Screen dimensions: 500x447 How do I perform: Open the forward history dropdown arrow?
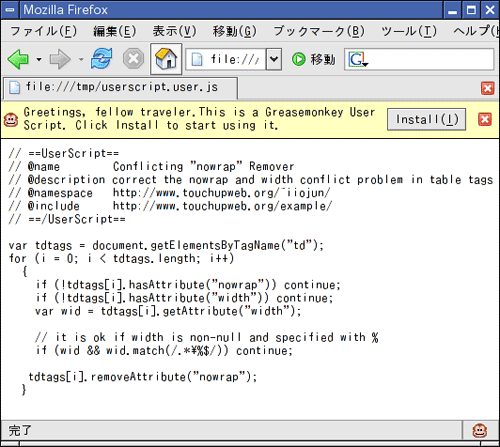(81, 60)
